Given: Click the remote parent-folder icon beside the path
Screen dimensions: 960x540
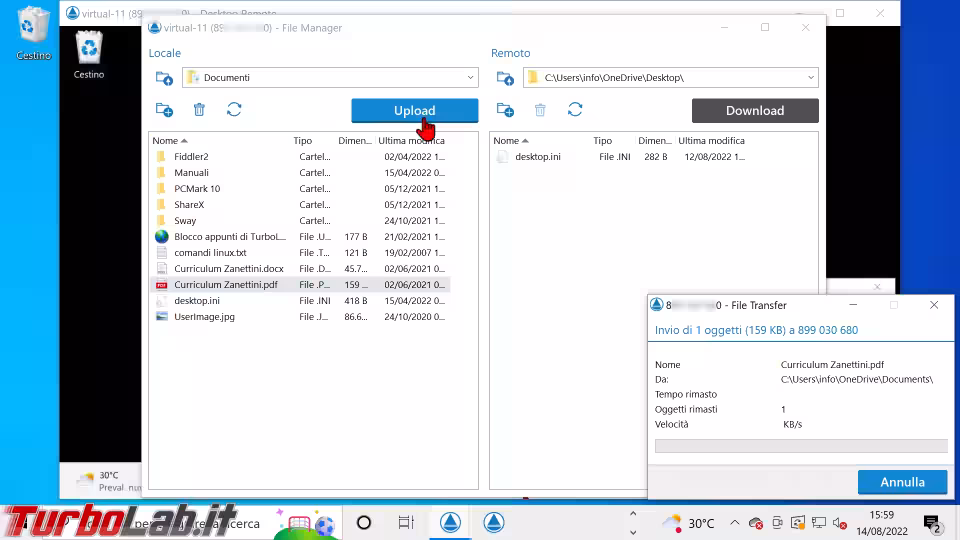Looking at the screenshot, I should click(505, 78).
